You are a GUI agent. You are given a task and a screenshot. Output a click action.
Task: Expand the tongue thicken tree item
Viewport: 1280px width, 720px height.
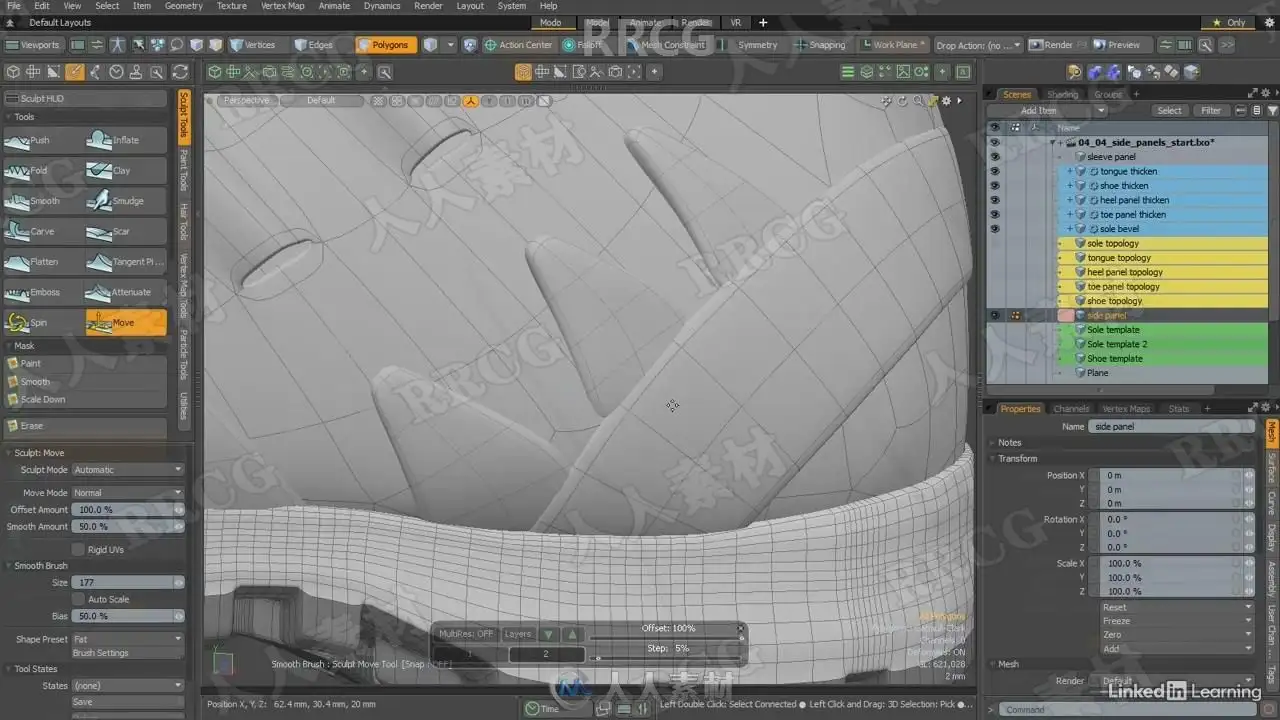pyautogui.click(x=1070, y=172)
